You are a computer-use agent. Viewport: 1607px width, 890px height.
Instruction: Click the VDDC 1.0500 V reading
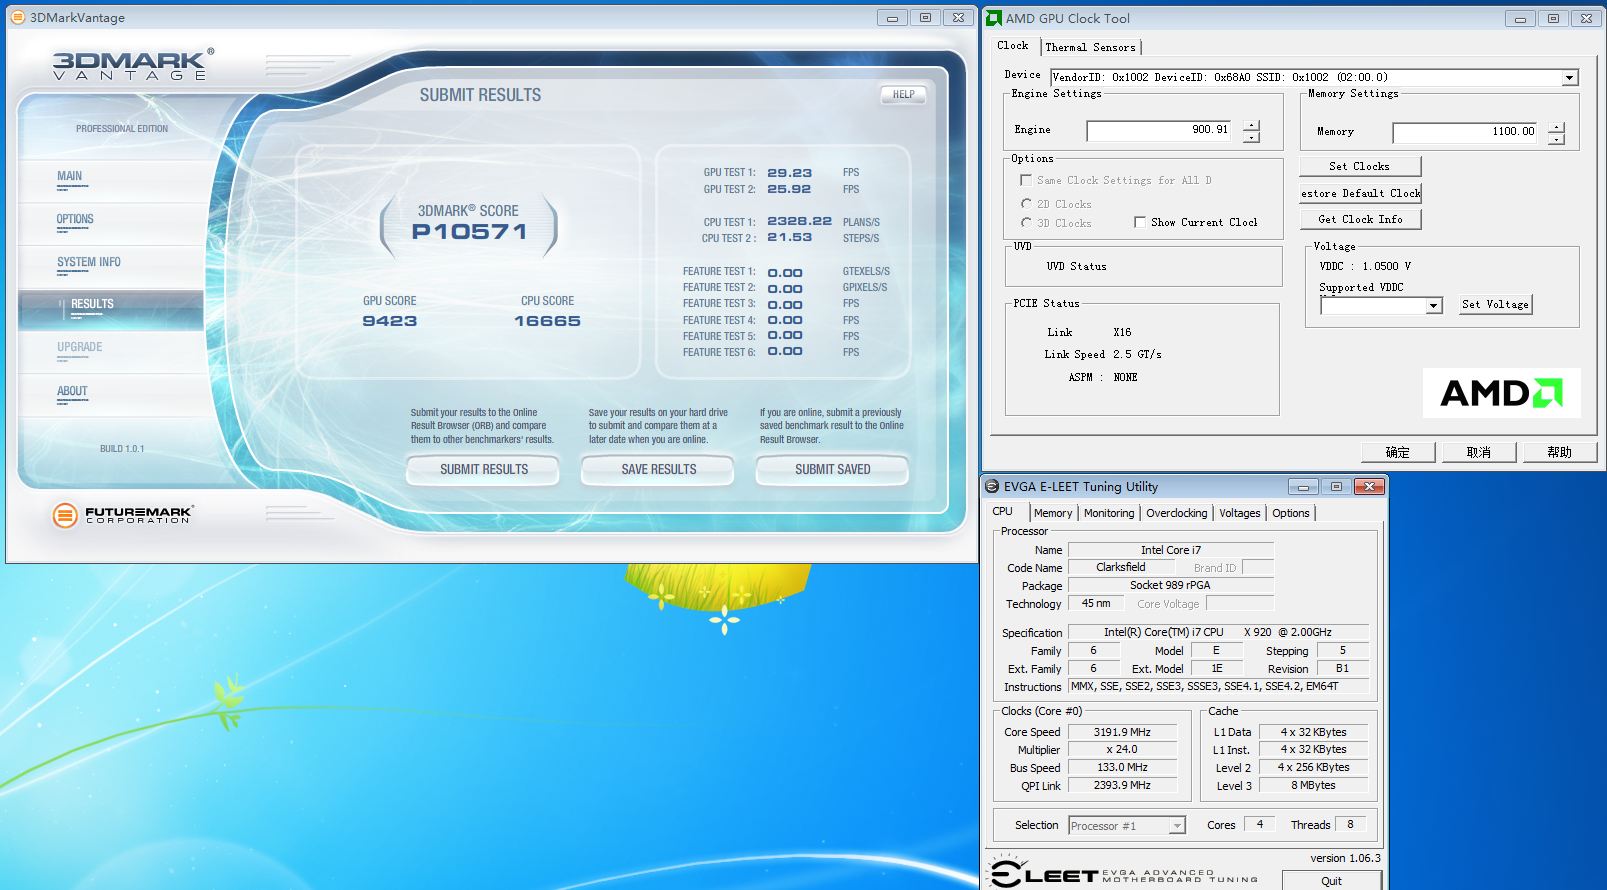[x=1365, y=266]
